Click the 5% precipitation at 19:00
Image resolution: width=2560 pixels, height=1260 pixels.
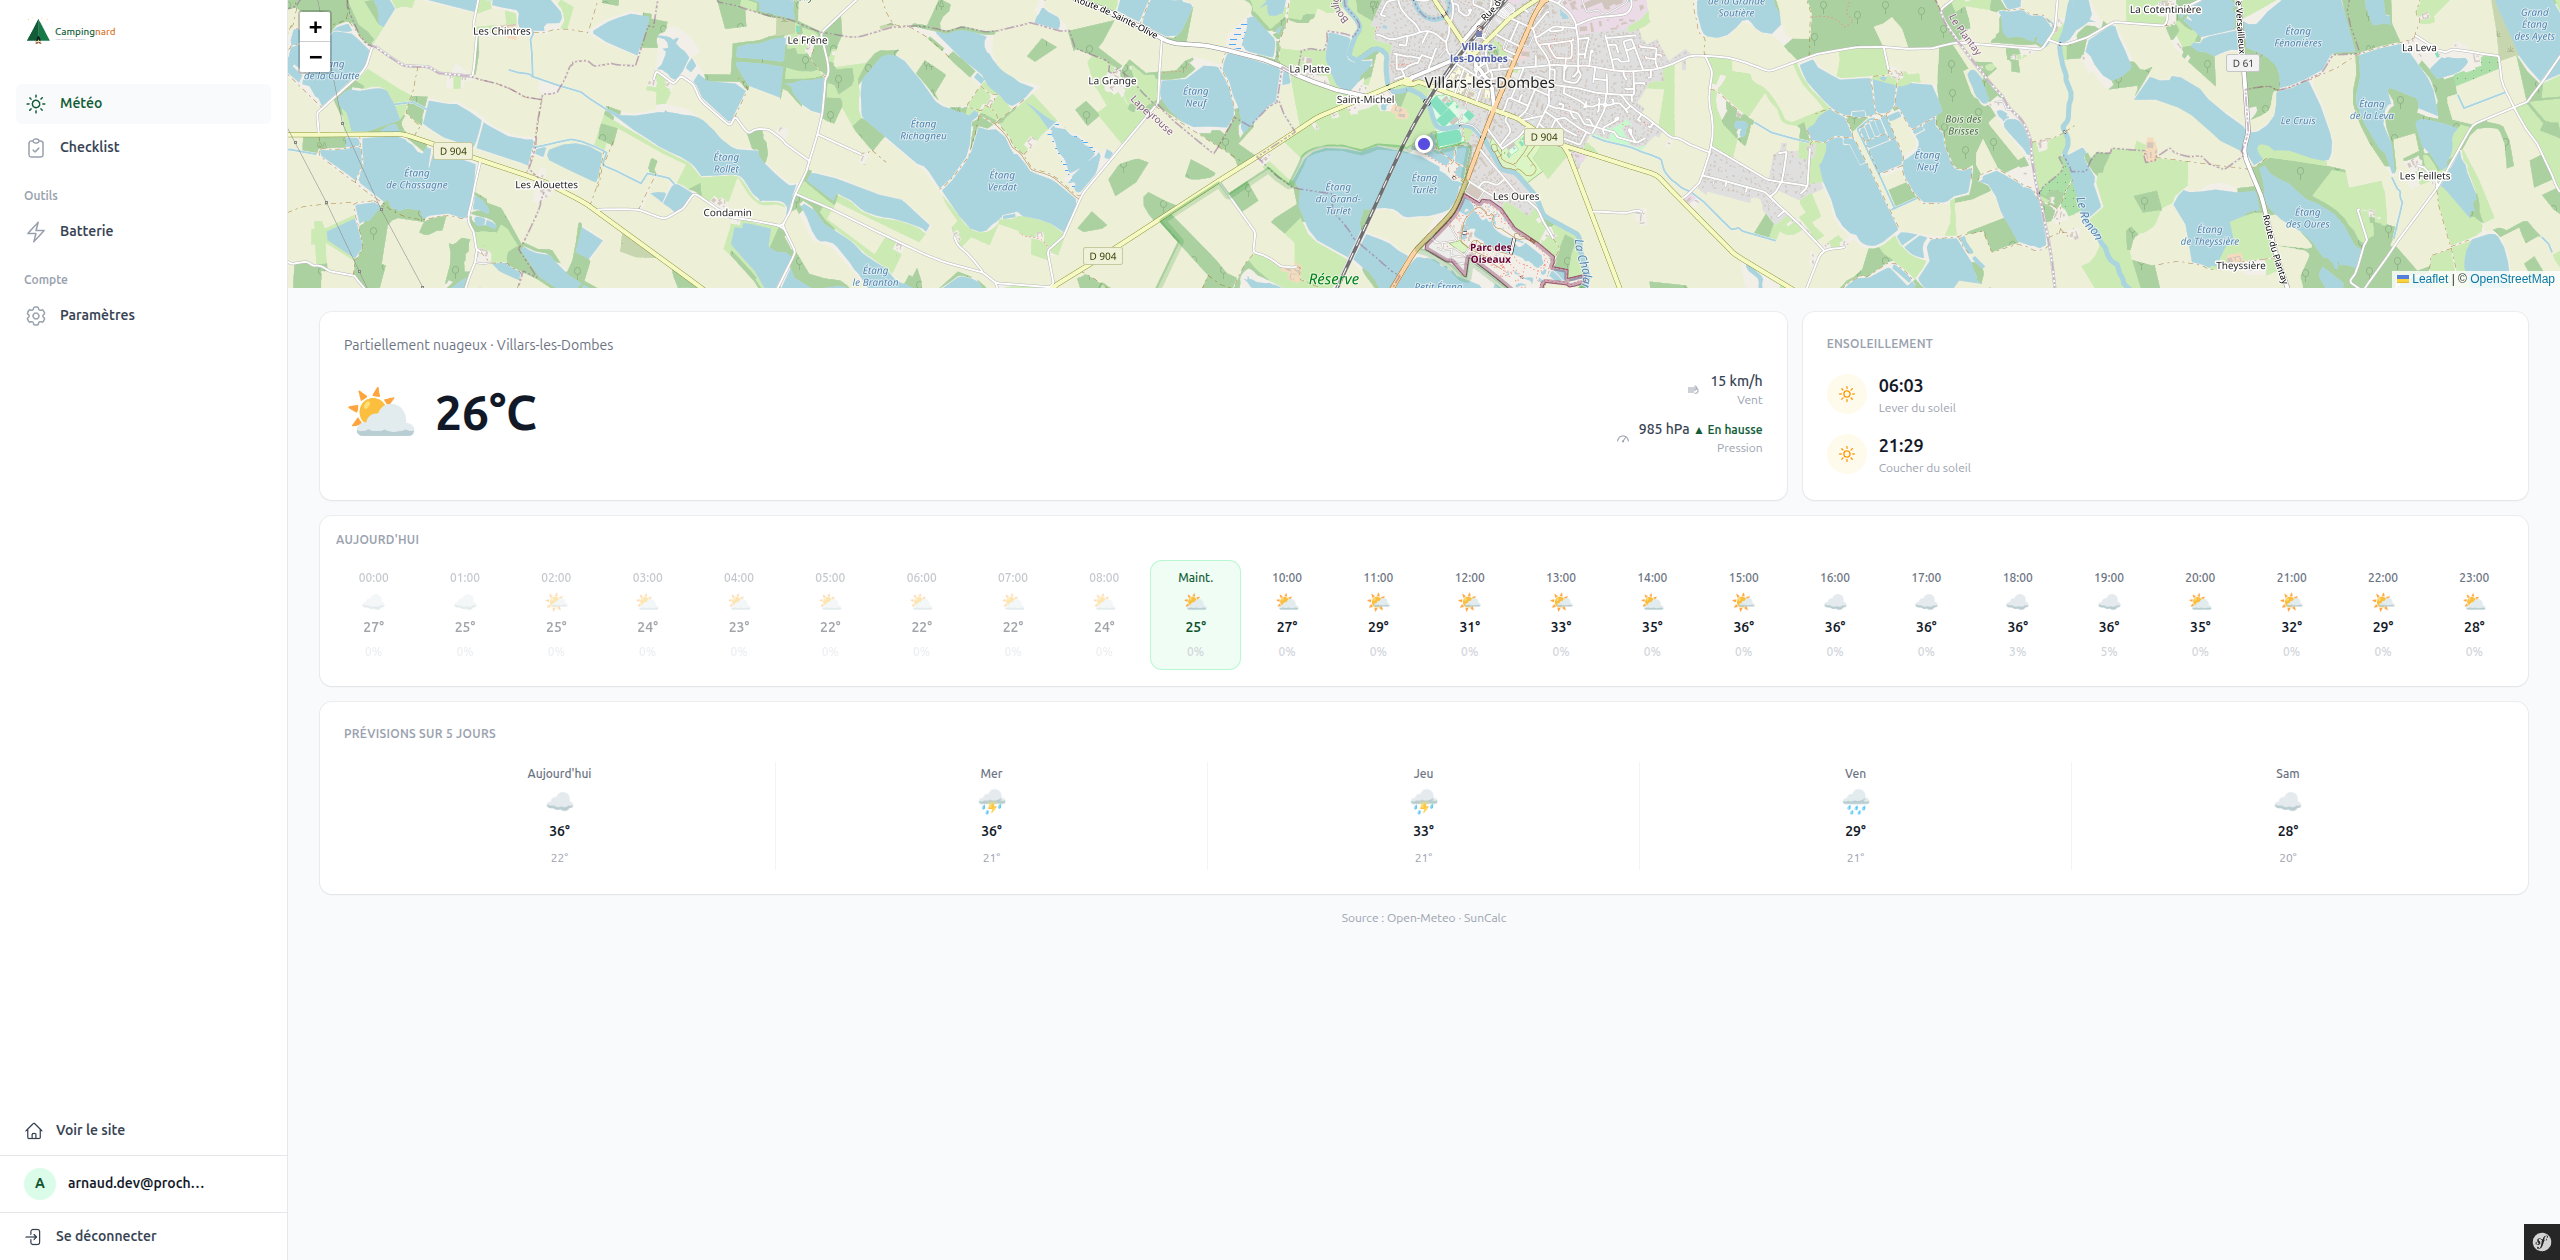pyautogui.click(x=2108, y=652)
